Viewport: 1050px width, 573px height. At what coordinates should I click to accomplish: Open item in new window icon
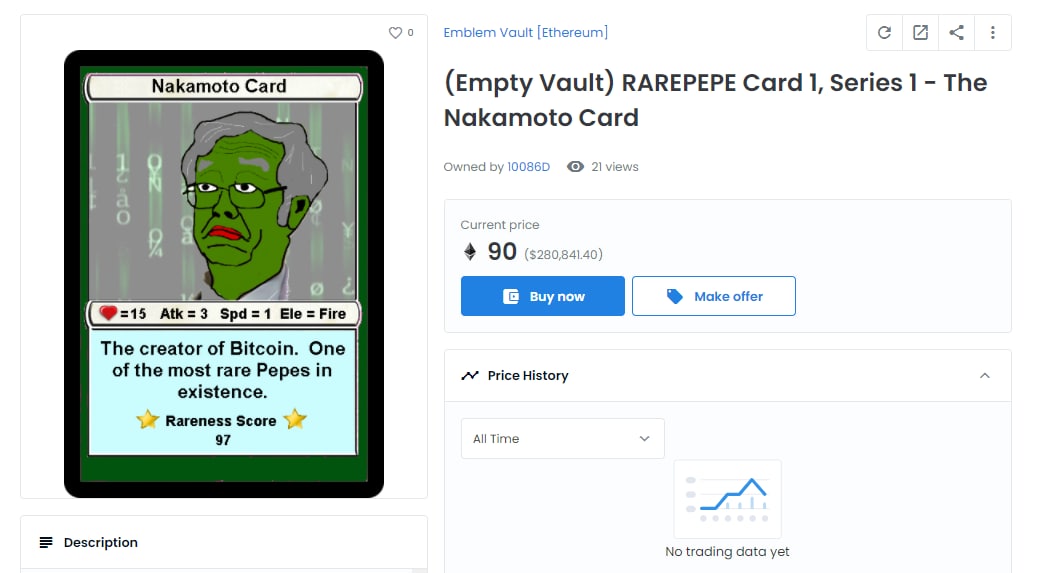pos(921,33)
